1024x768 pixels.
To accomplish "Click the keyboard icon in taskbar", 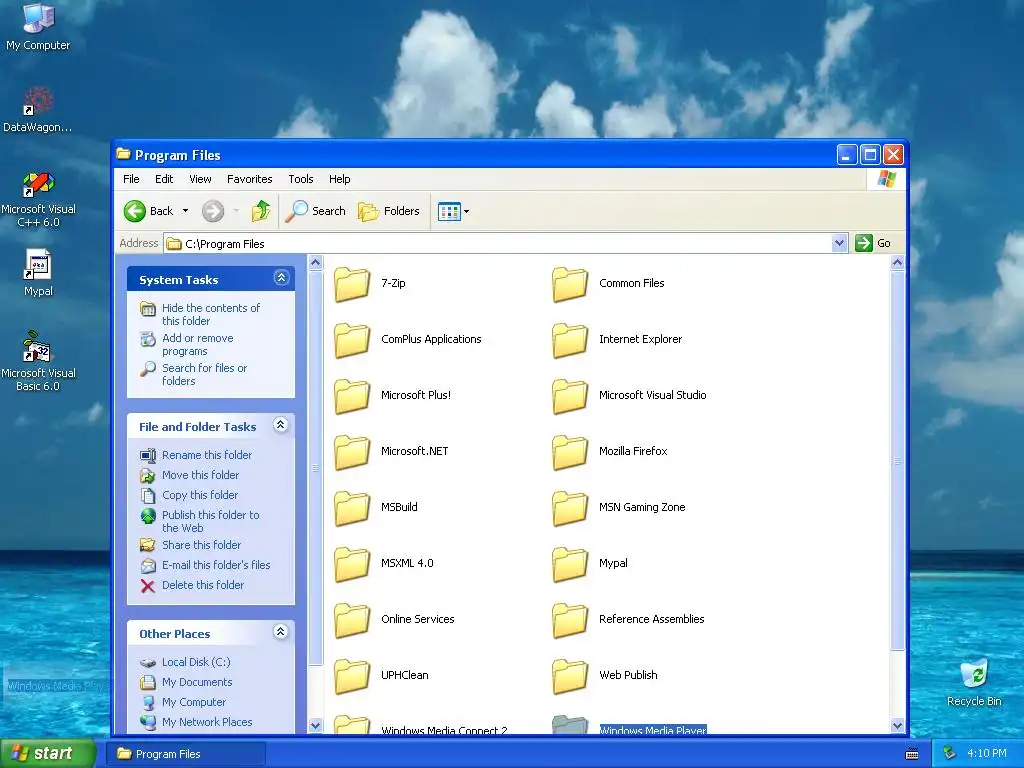I will click(x=912, y=754).
